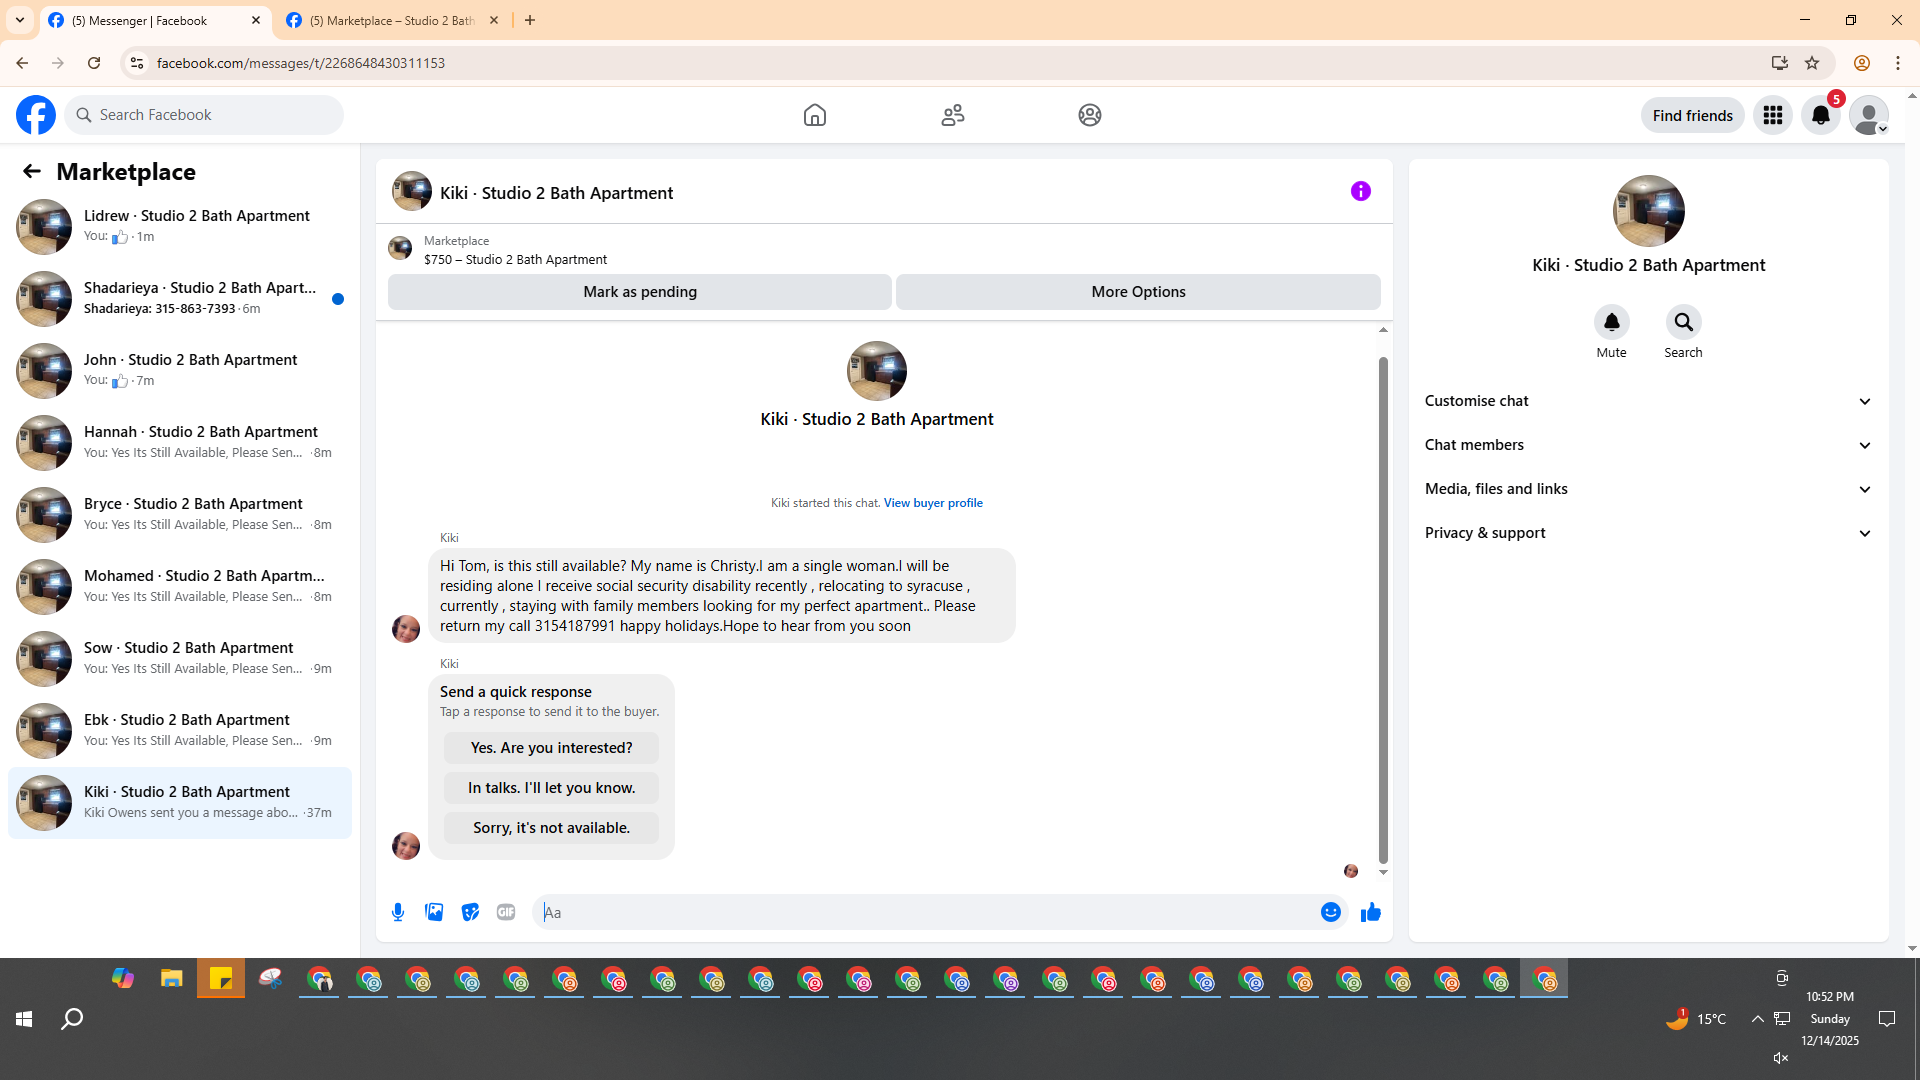Open the Facebook notifications bell
Viewport: 1920px width, 1080px height.
pyautogui.click(x=1820, y=115)
